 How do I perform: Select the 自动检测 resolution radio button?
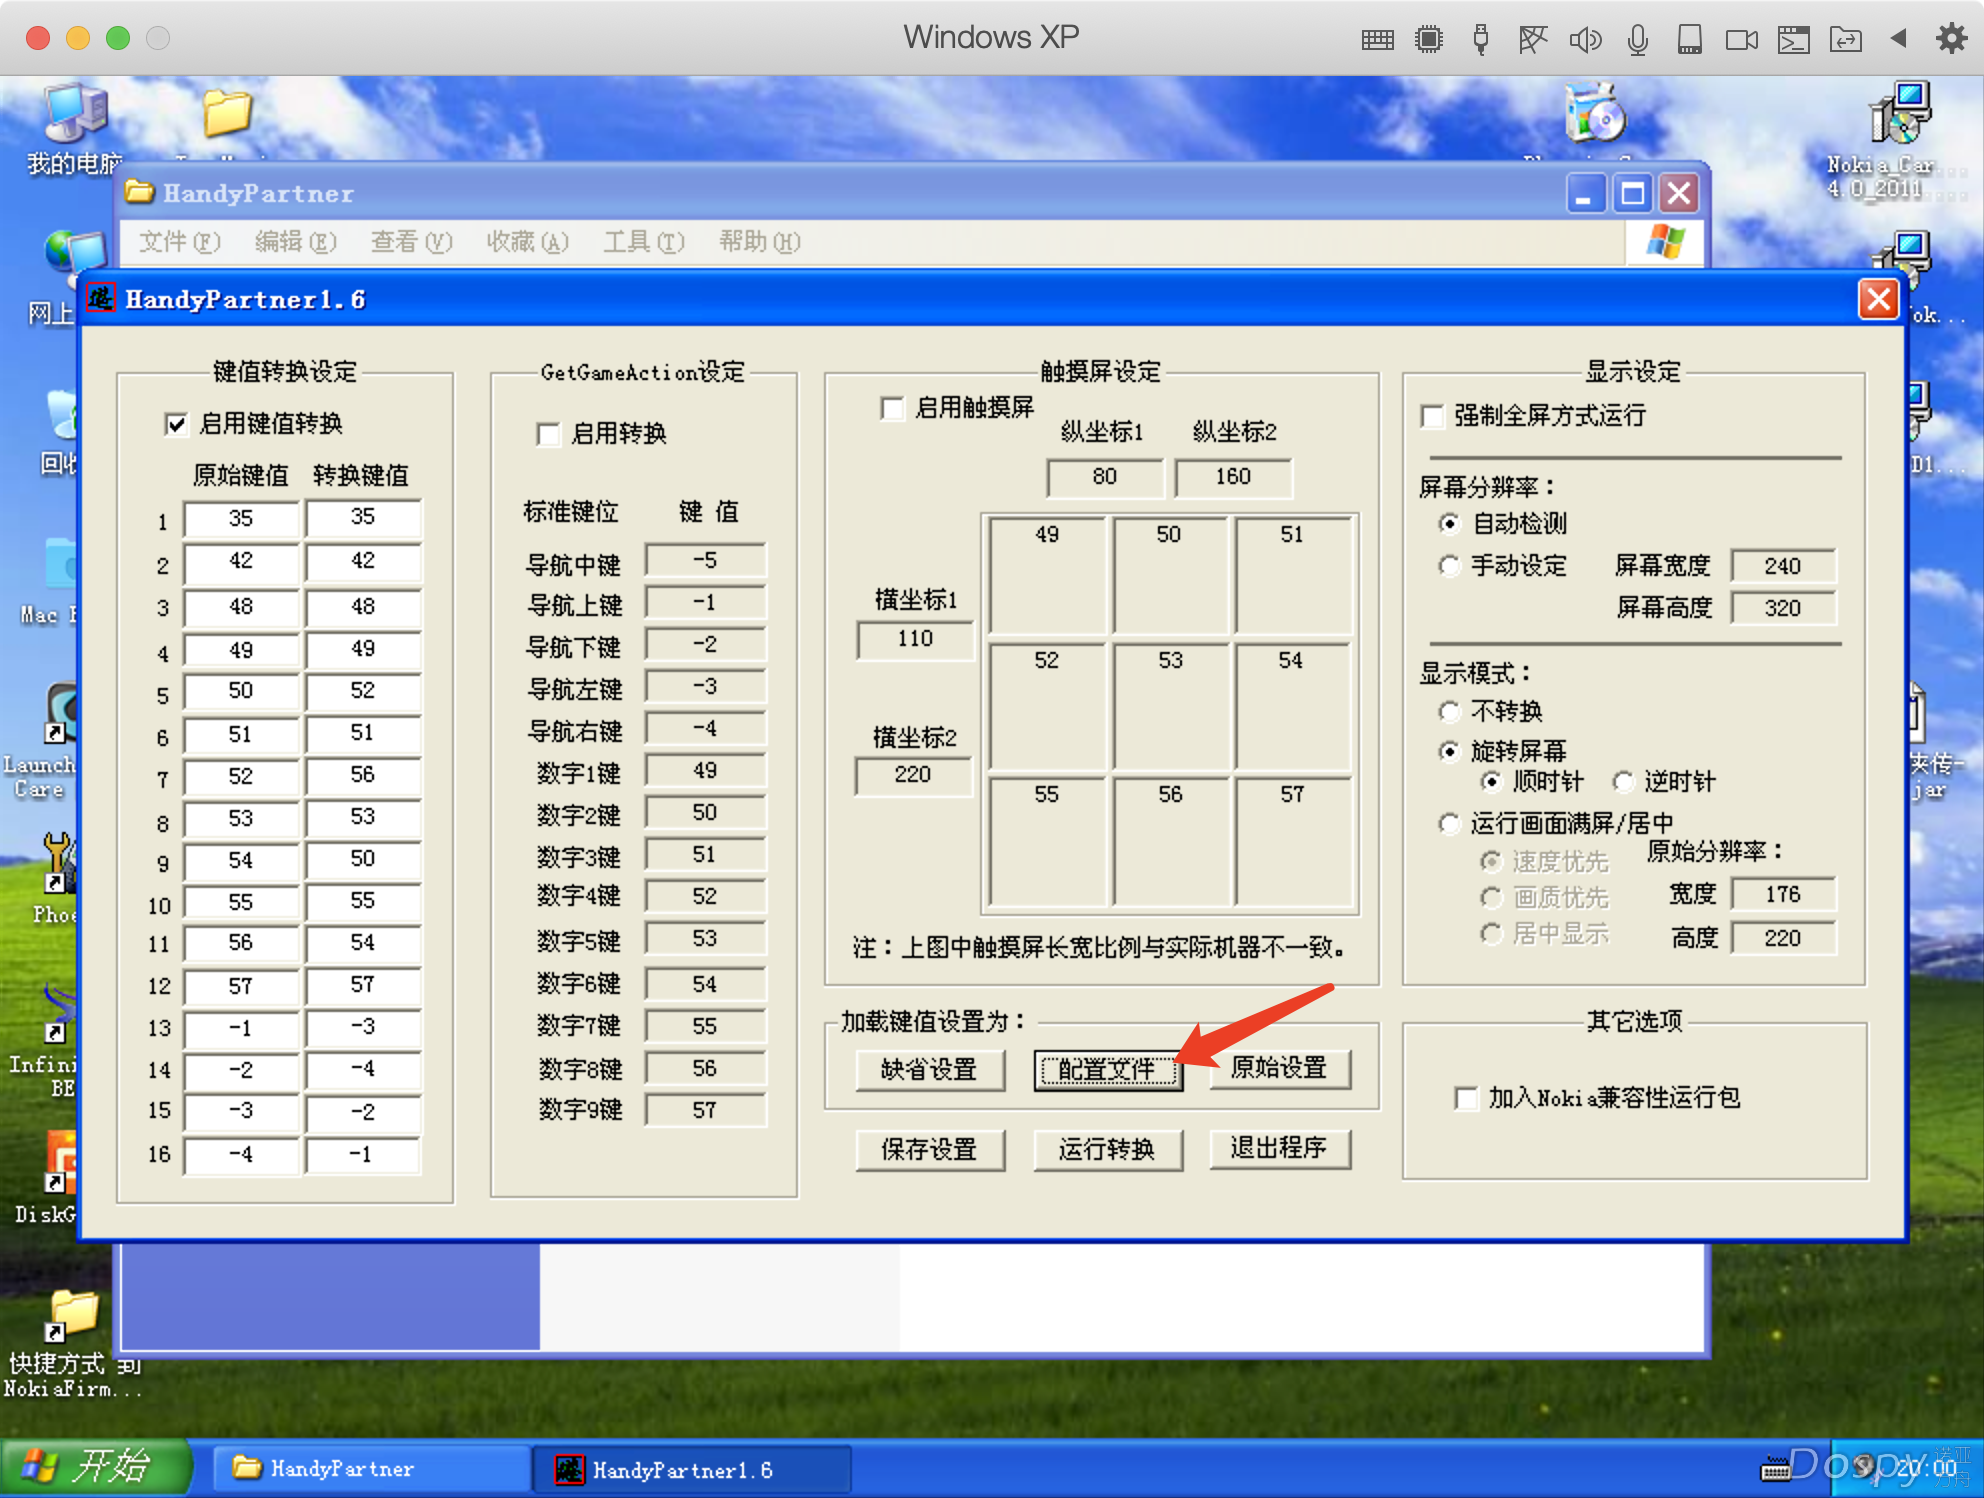pos(1449,523)
